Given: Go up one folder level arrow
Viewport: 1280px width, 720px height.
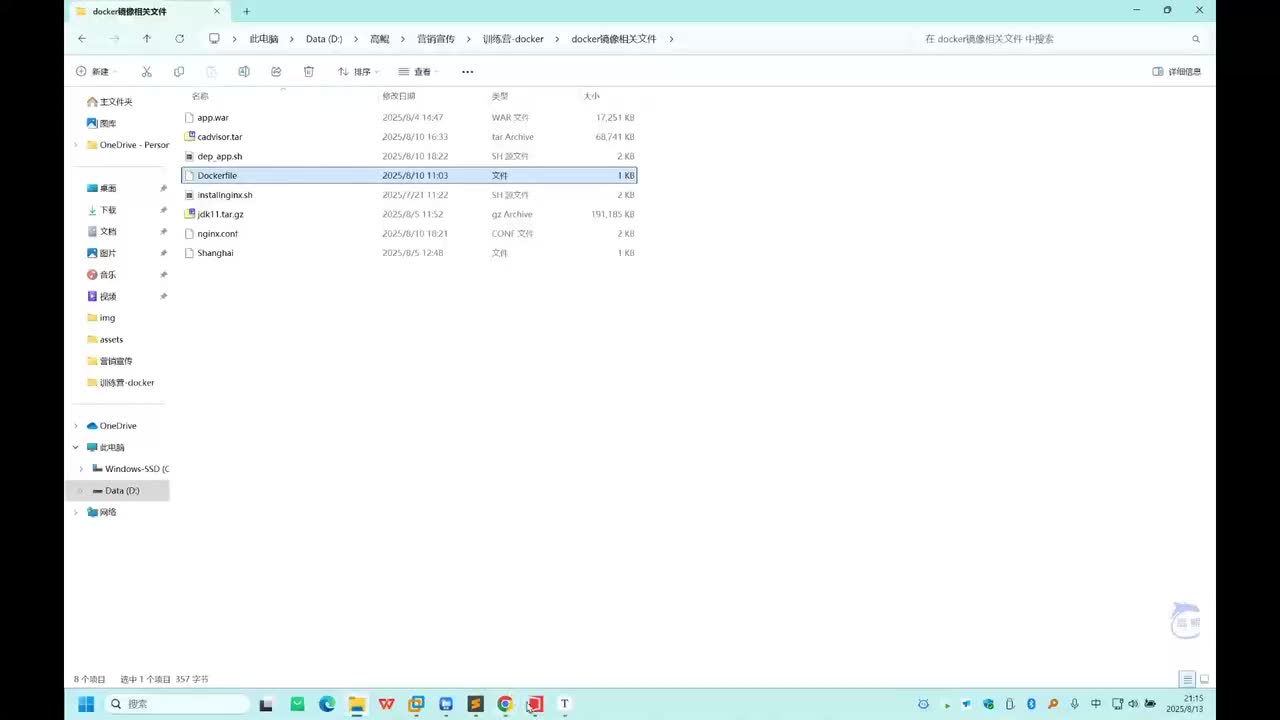Looking at the screenshot, I should (147, 38).
